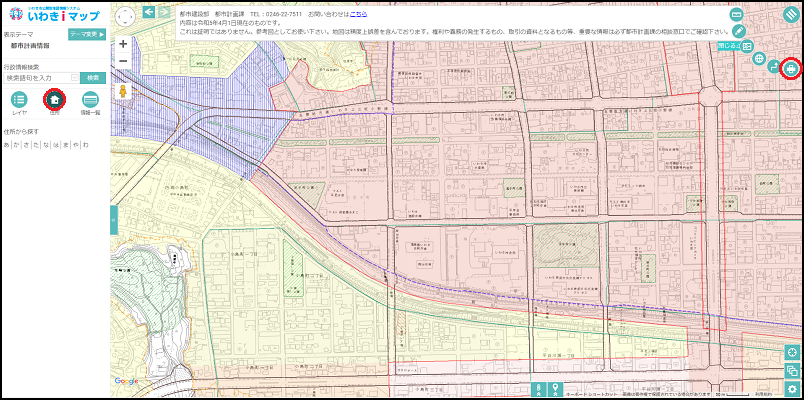The width and height of the screenshot is (804, 400).
Task: Open the レイヤ layer list icon
Action: click(x=20, y=99)
